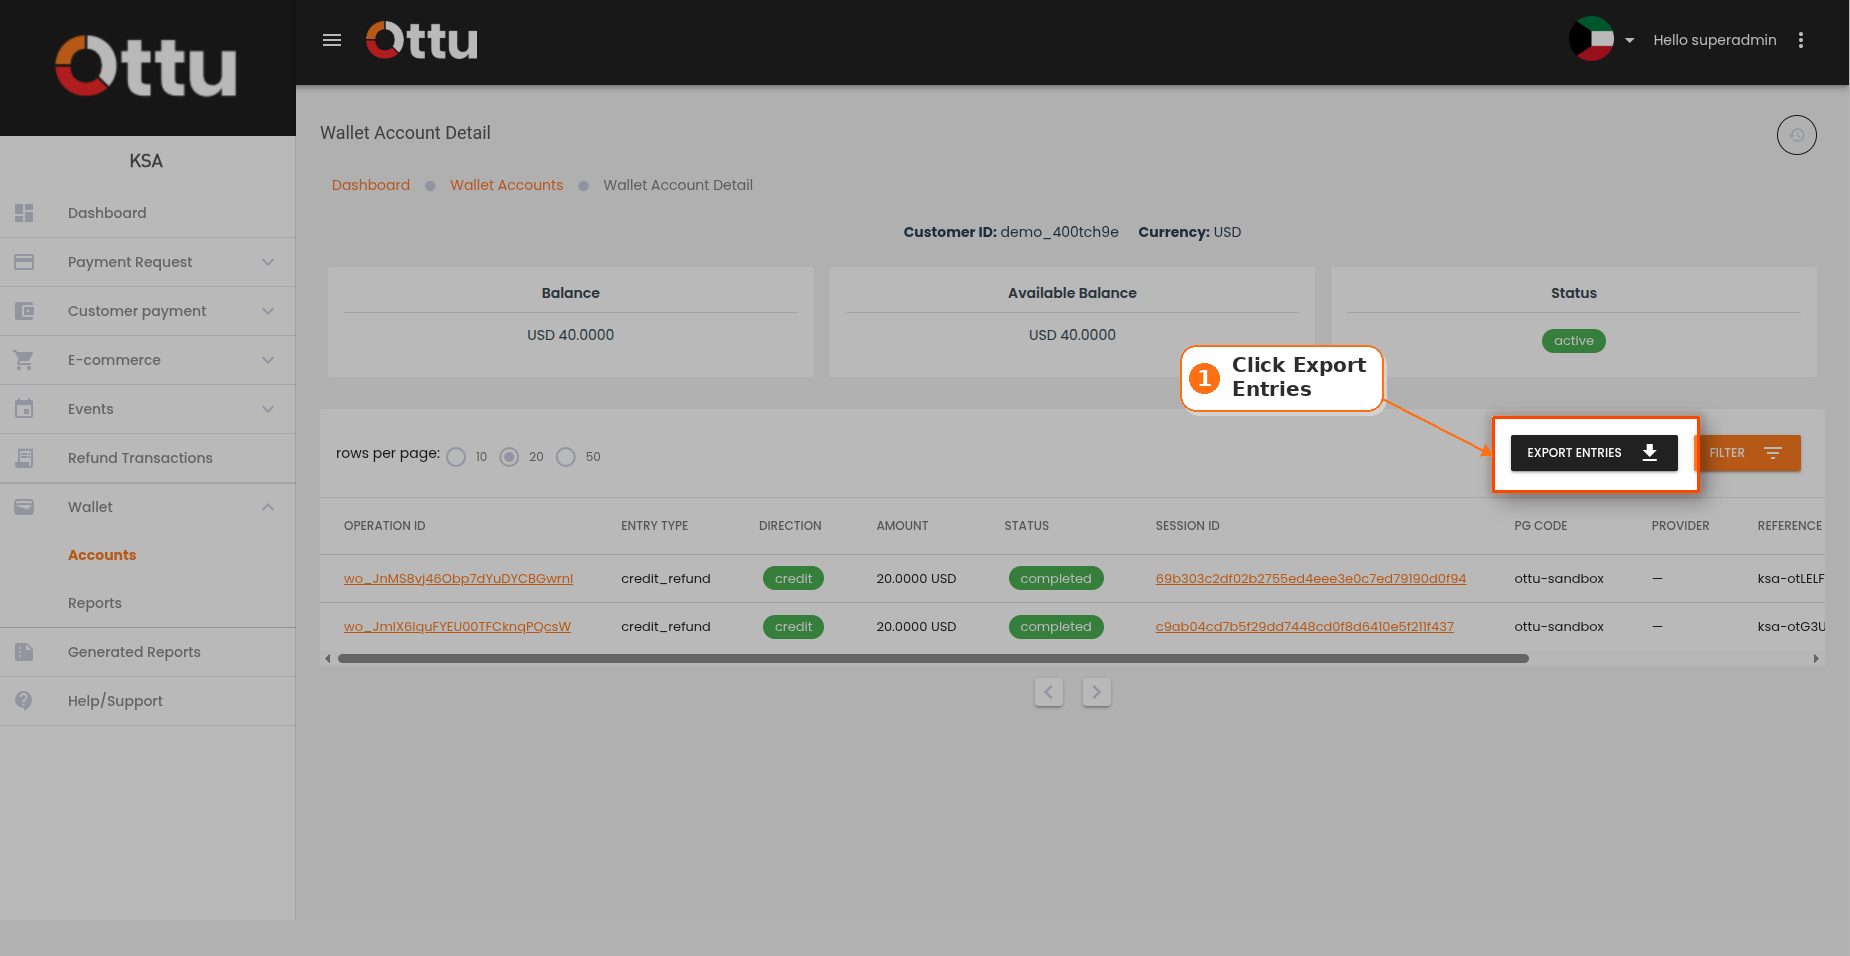The image size is (1850, 956).
Task: Collapse the Wallet section chevron
Action: pyautogui.click(x=268, y=507)
